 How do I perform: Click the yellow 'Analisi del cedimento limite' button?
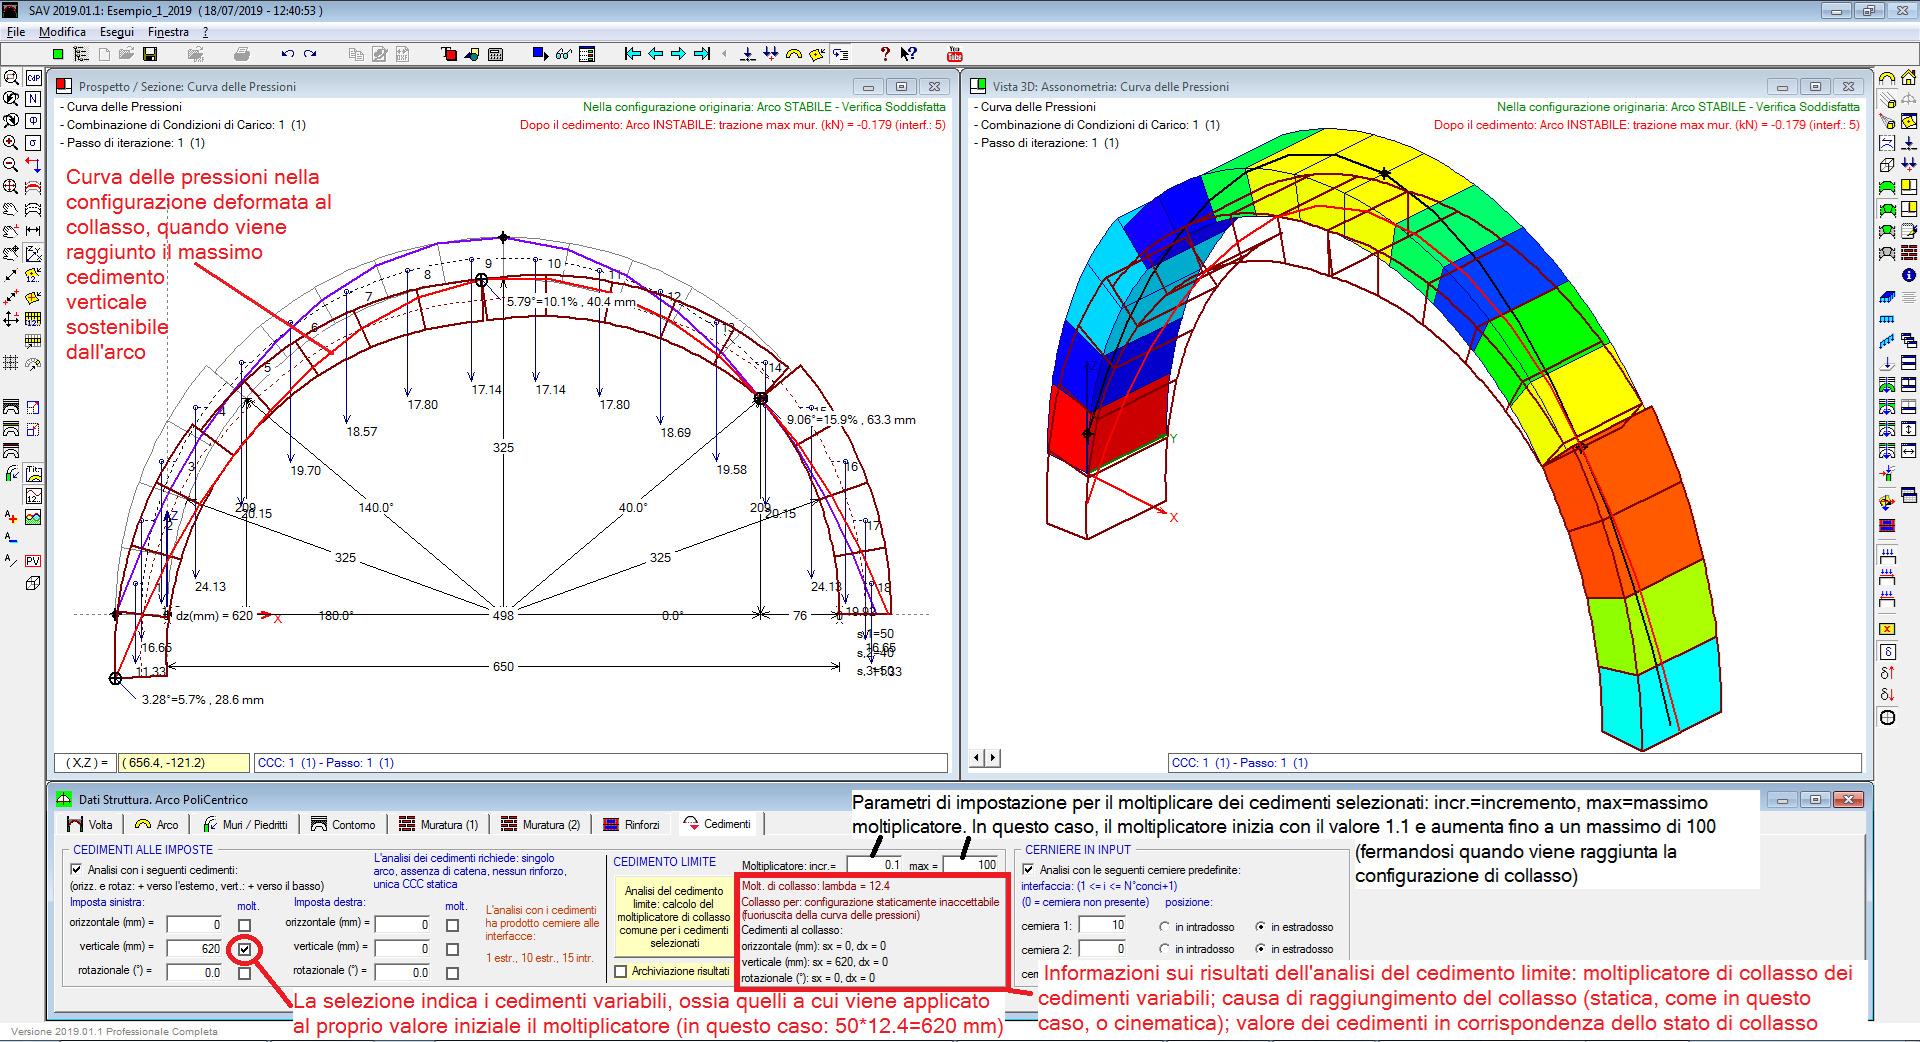coord(673,917)
